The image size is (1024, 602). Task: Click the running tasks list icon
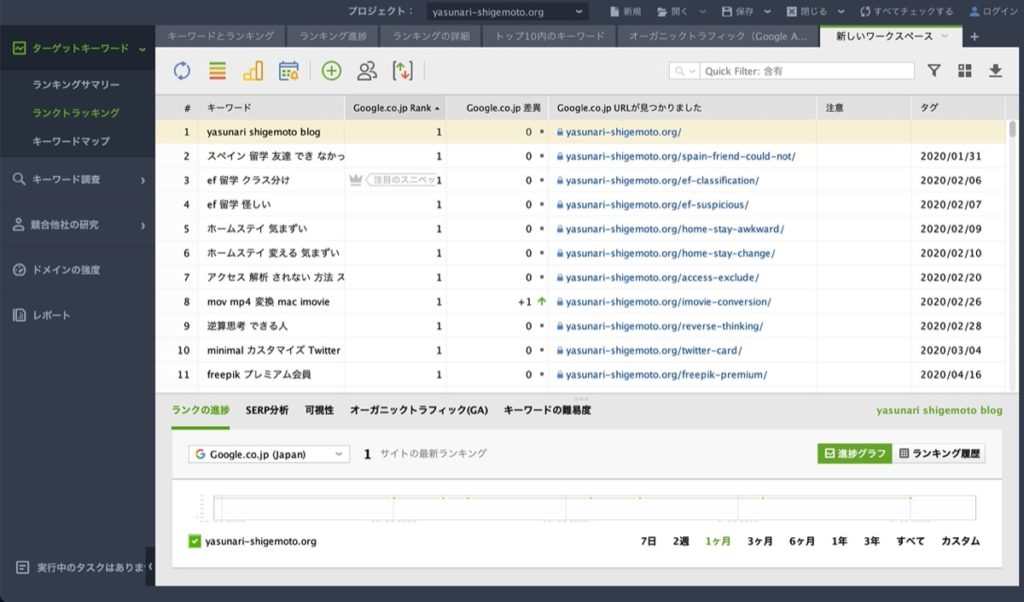[x=22, y=567]
